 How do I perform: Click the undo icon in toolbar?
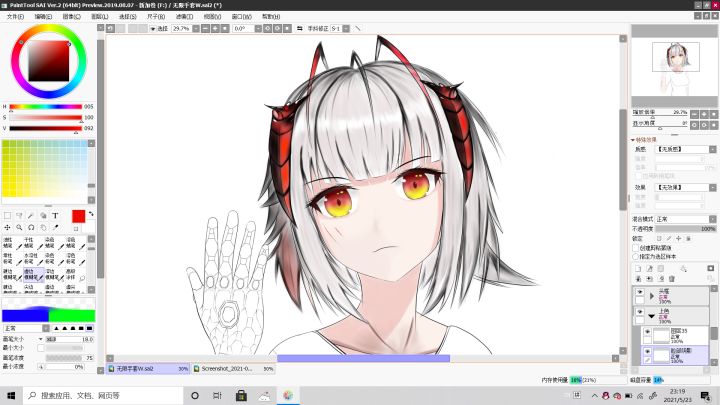[x=111, y=28]
